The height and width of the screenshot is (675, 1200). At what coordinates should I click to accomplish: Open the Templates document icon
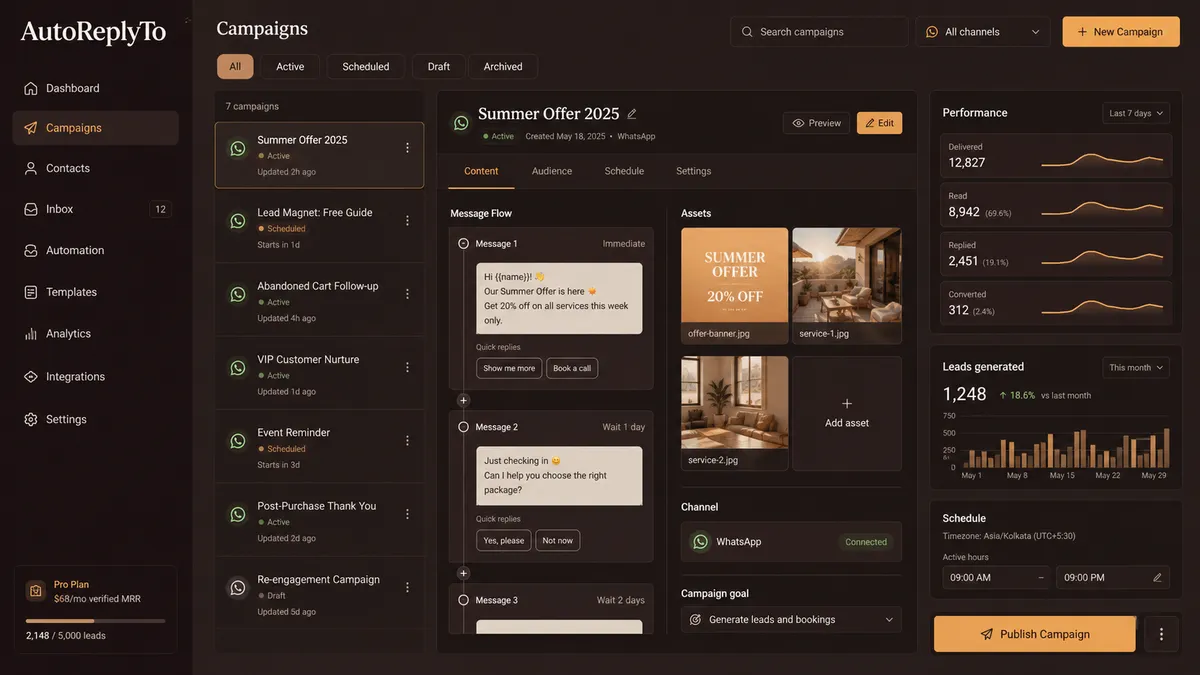pos(31,292)
